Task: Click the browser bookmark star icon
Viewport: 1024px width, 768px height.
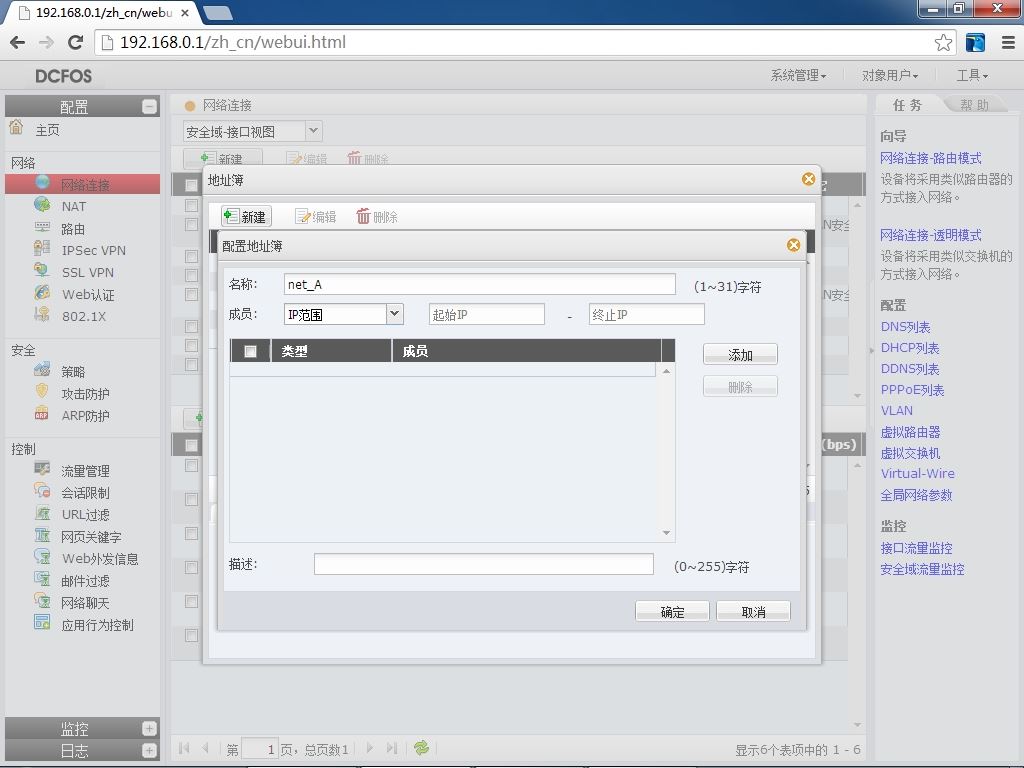Action: [943, 42]
